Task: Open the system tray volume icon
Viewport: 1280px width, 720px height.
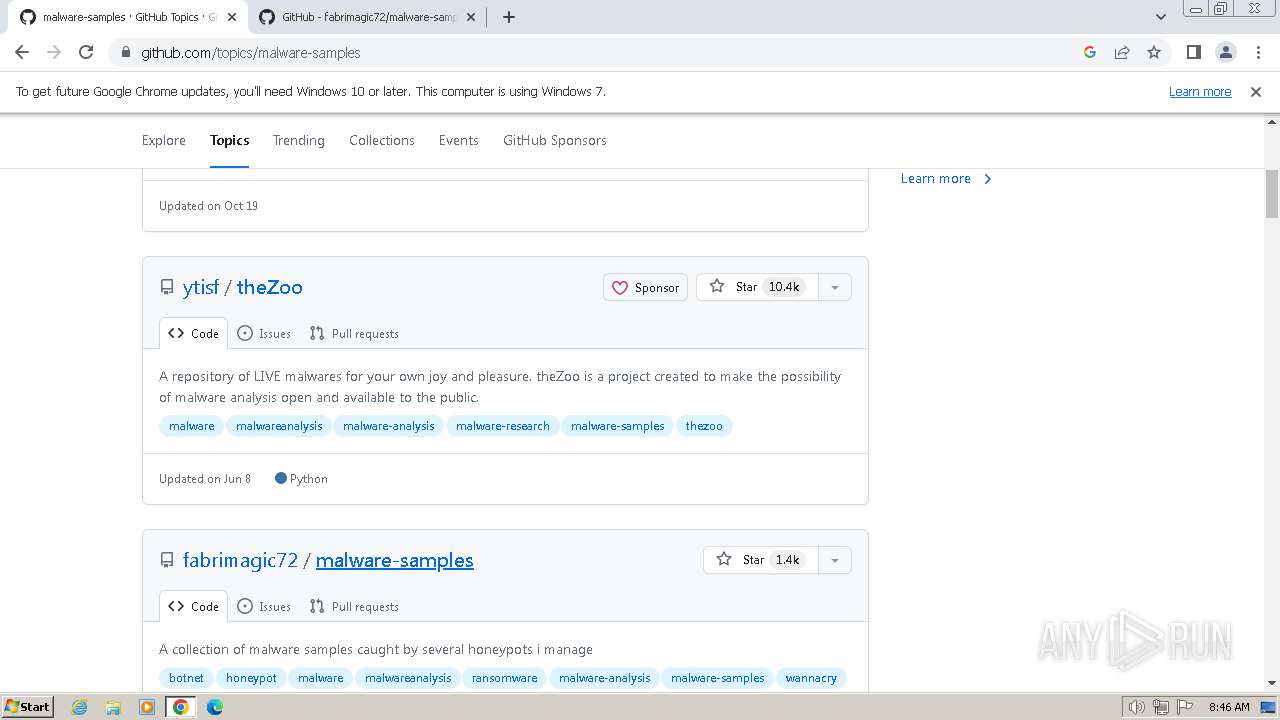Action: tap(1136, 707)
